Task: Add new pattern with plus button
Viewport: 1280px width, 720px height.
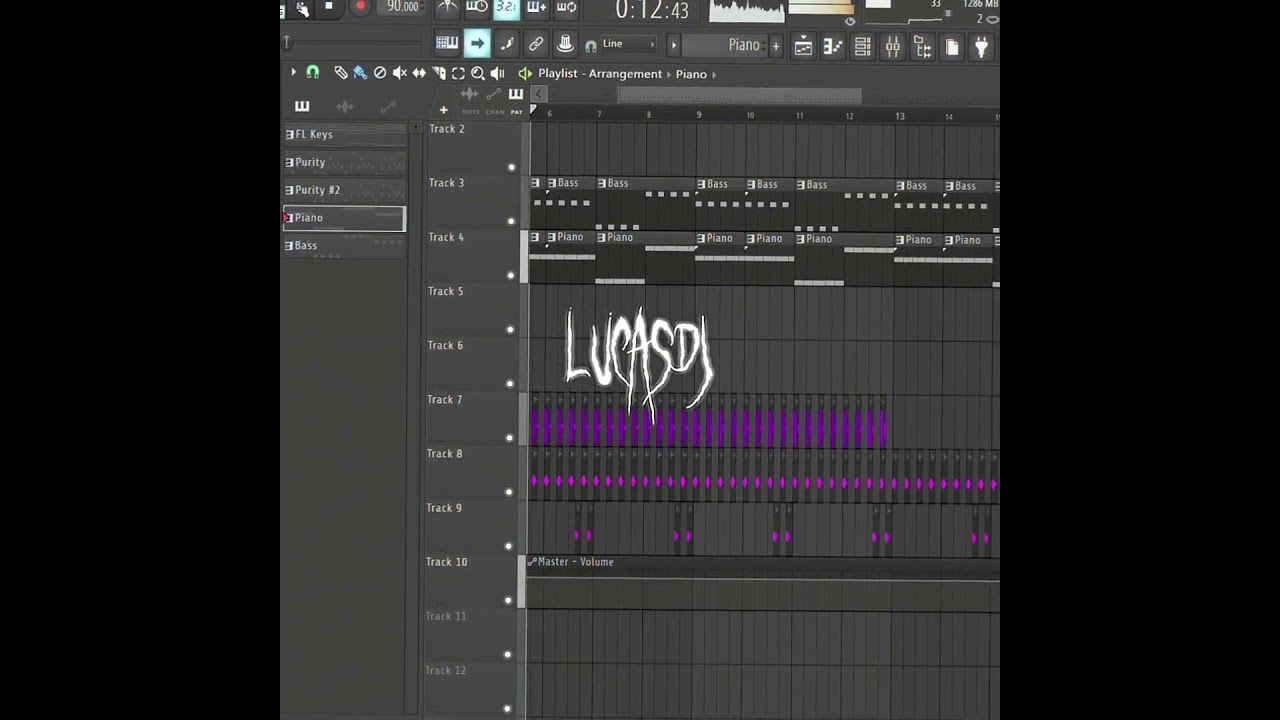Action: tap(775, 45)
